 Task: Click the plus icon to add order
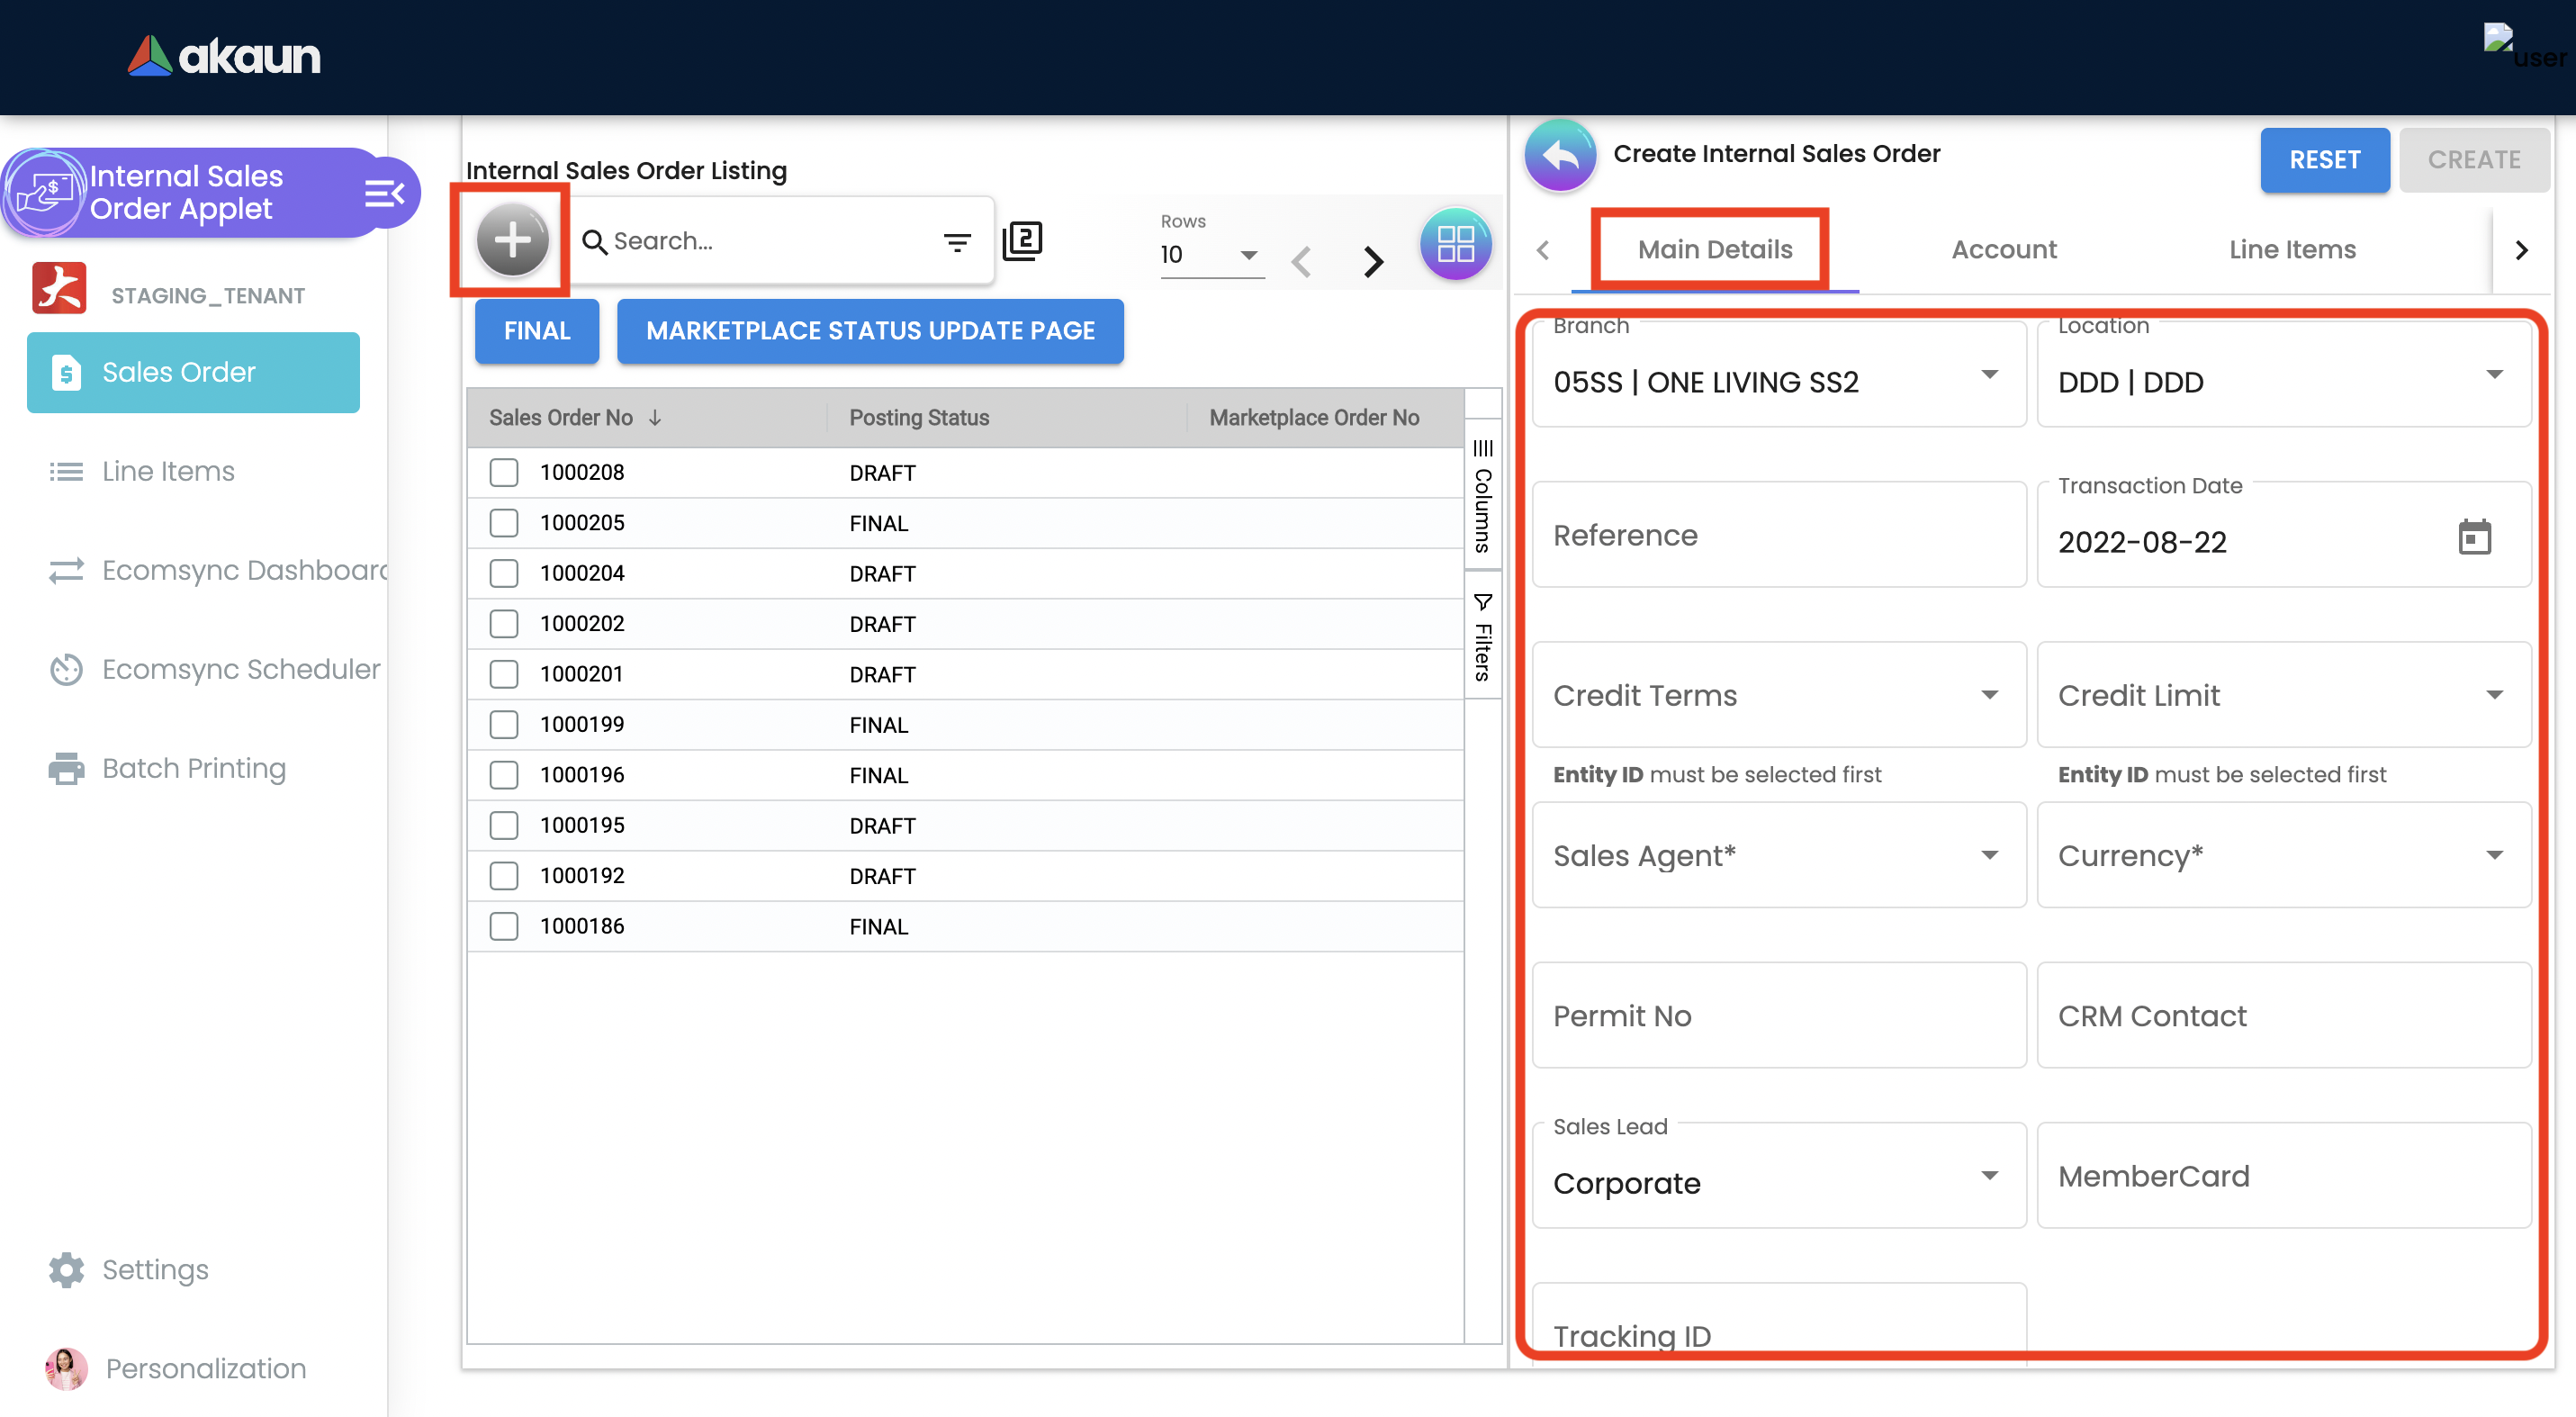point(512,240)
